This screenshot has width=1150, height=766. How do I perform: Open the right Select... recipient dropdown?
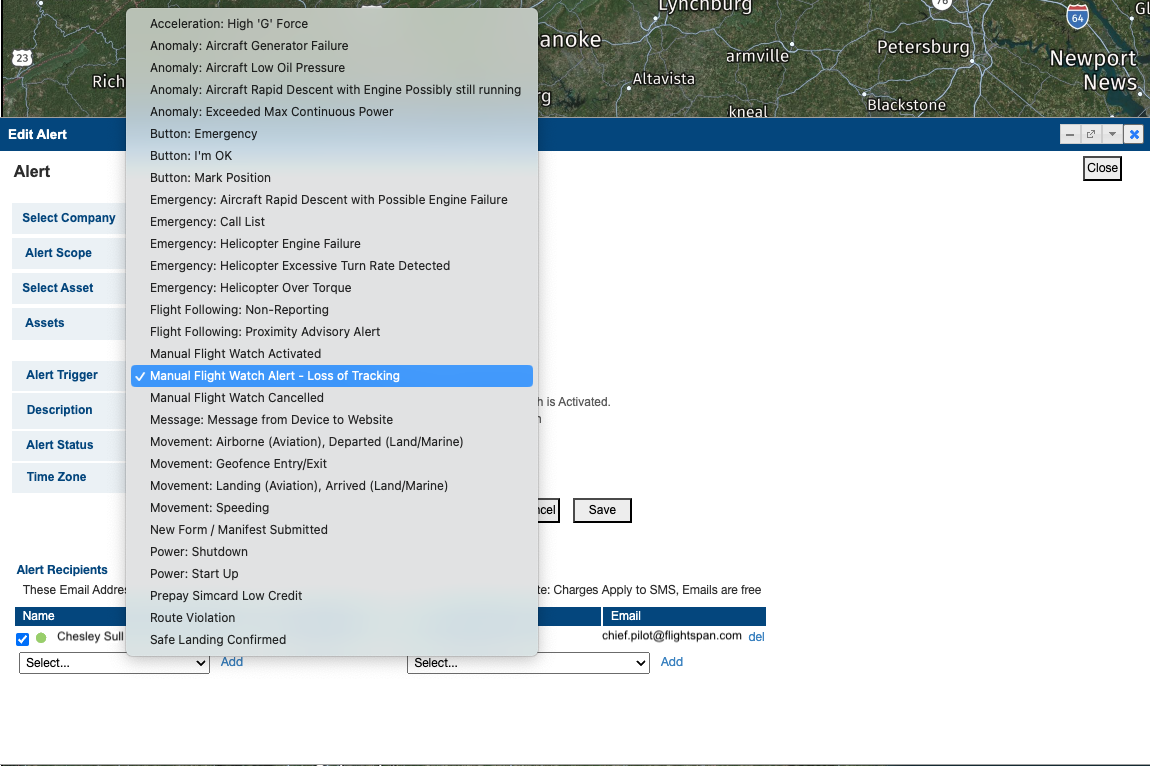(528, 662)
